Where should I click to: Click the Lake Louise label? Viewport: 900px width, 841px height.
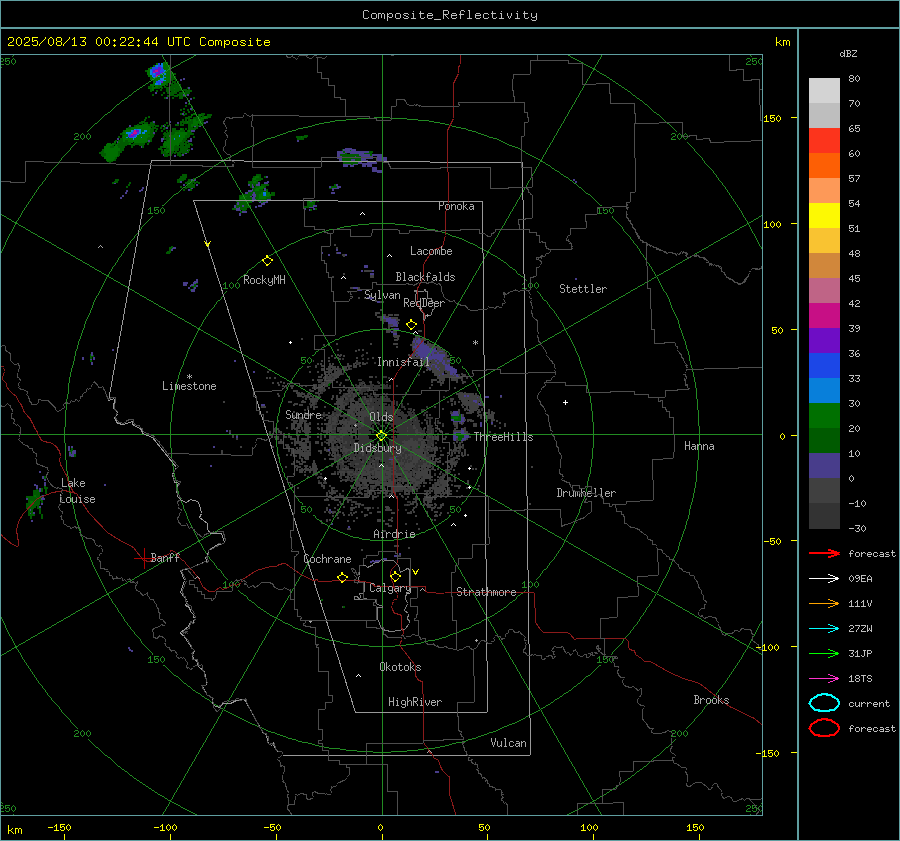pos(77,491)
